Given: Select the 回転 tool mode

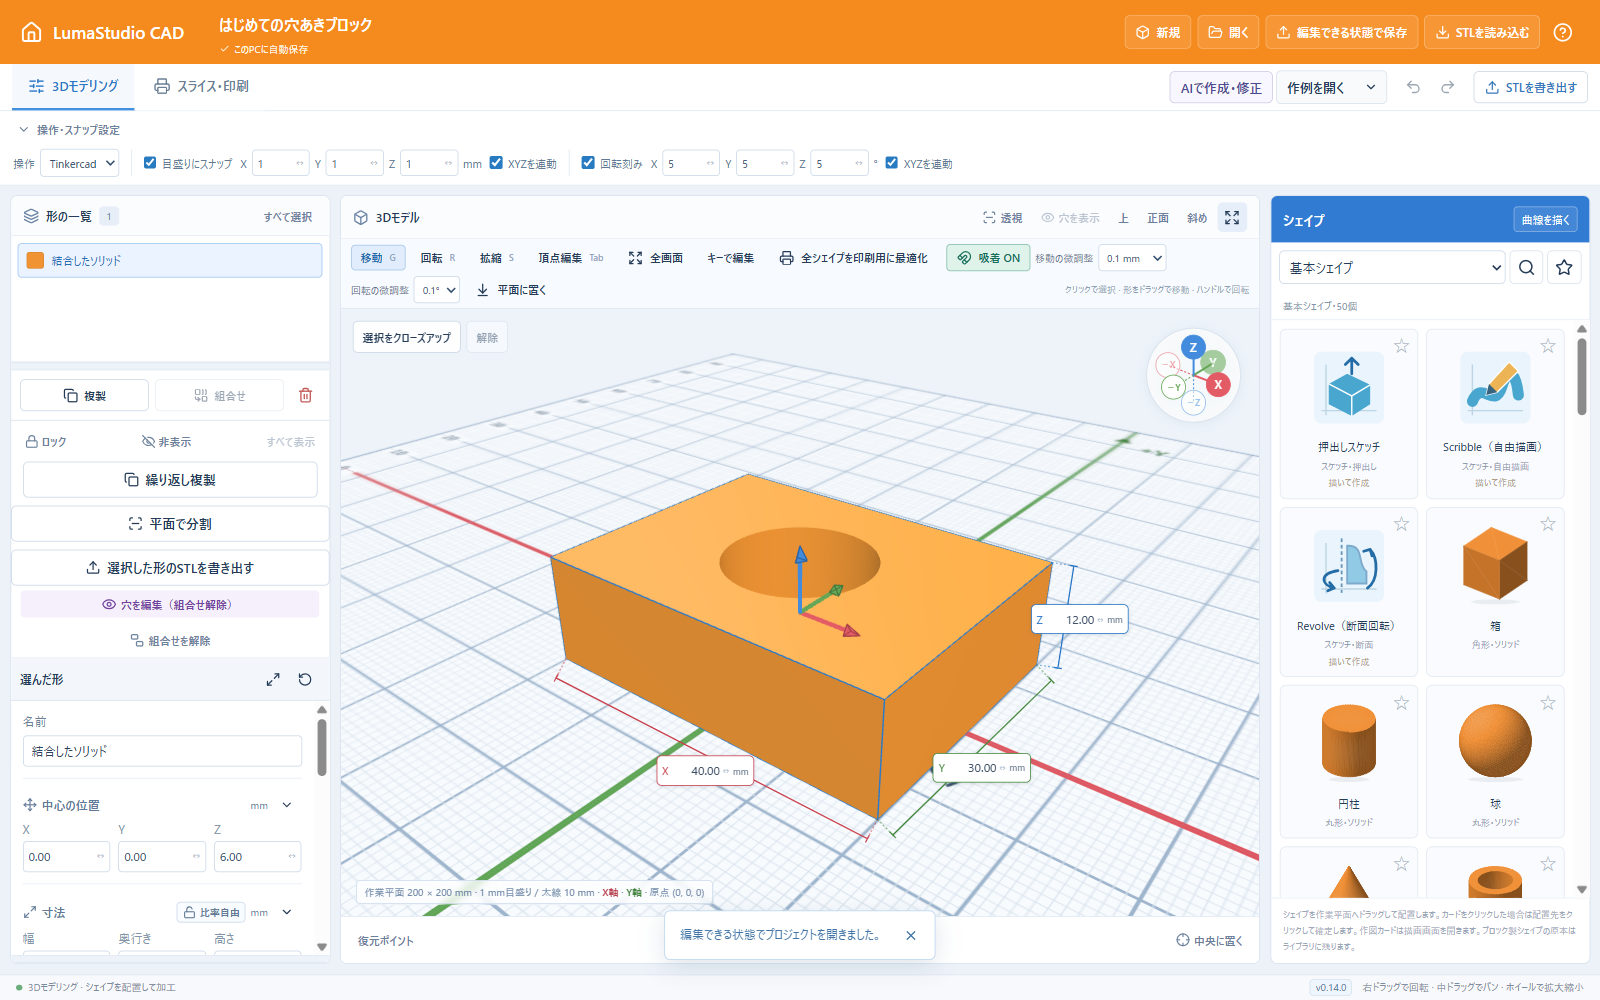Looking at the screenshot, I should [x=437, y=258].
